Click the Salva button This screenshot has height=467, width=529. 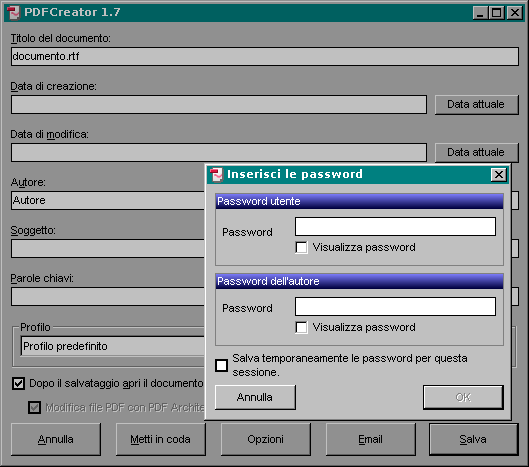coord(474,439)
